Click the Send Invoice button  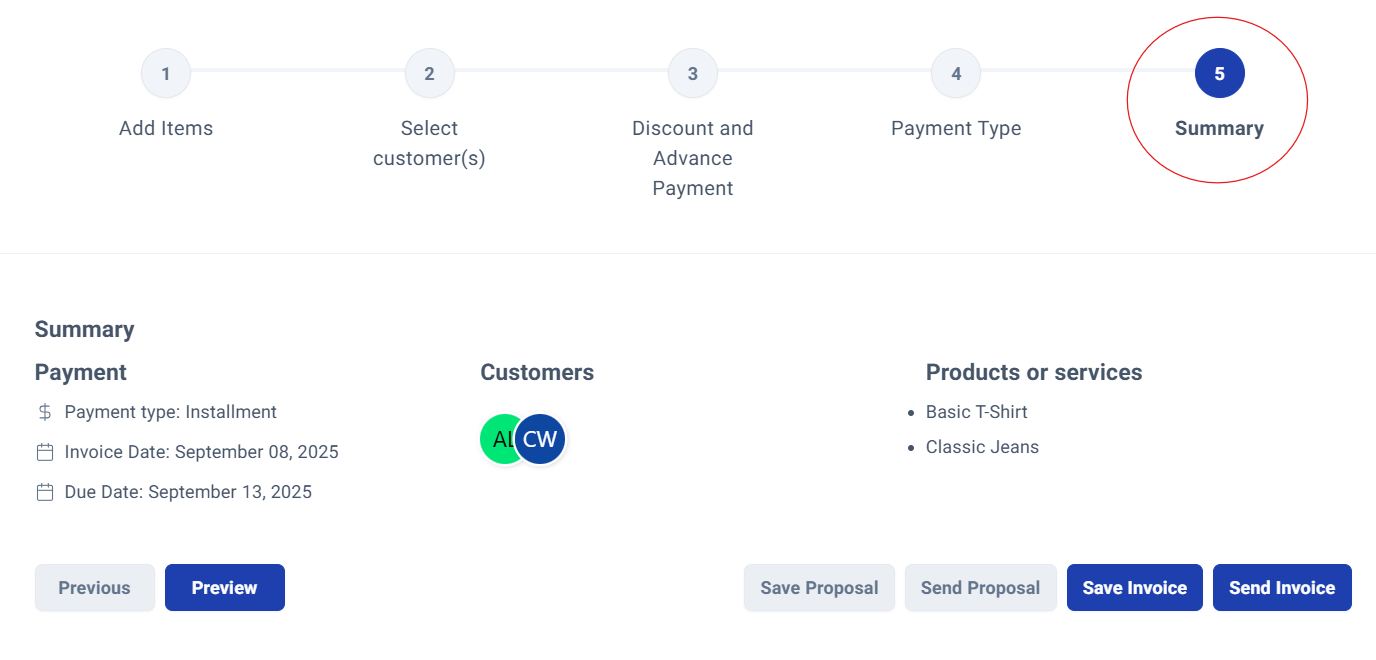(x=1282, y=588)
